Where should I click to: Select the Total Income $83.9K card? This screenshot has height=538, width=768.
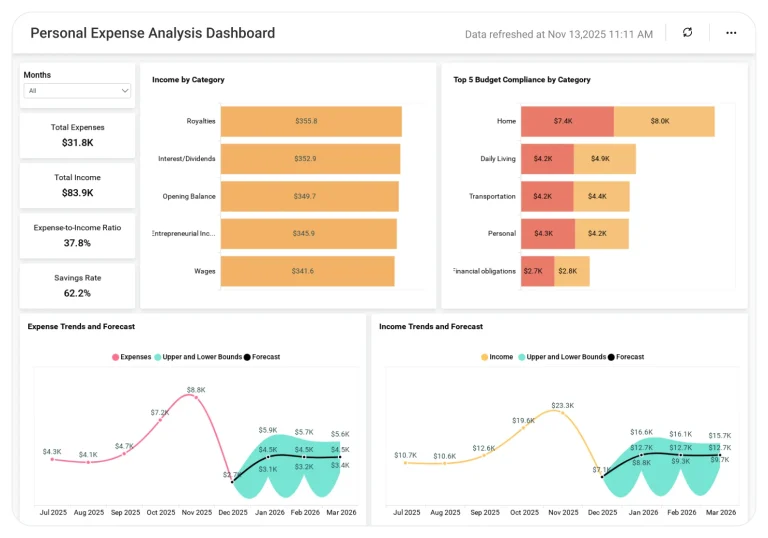click(77, 185)
